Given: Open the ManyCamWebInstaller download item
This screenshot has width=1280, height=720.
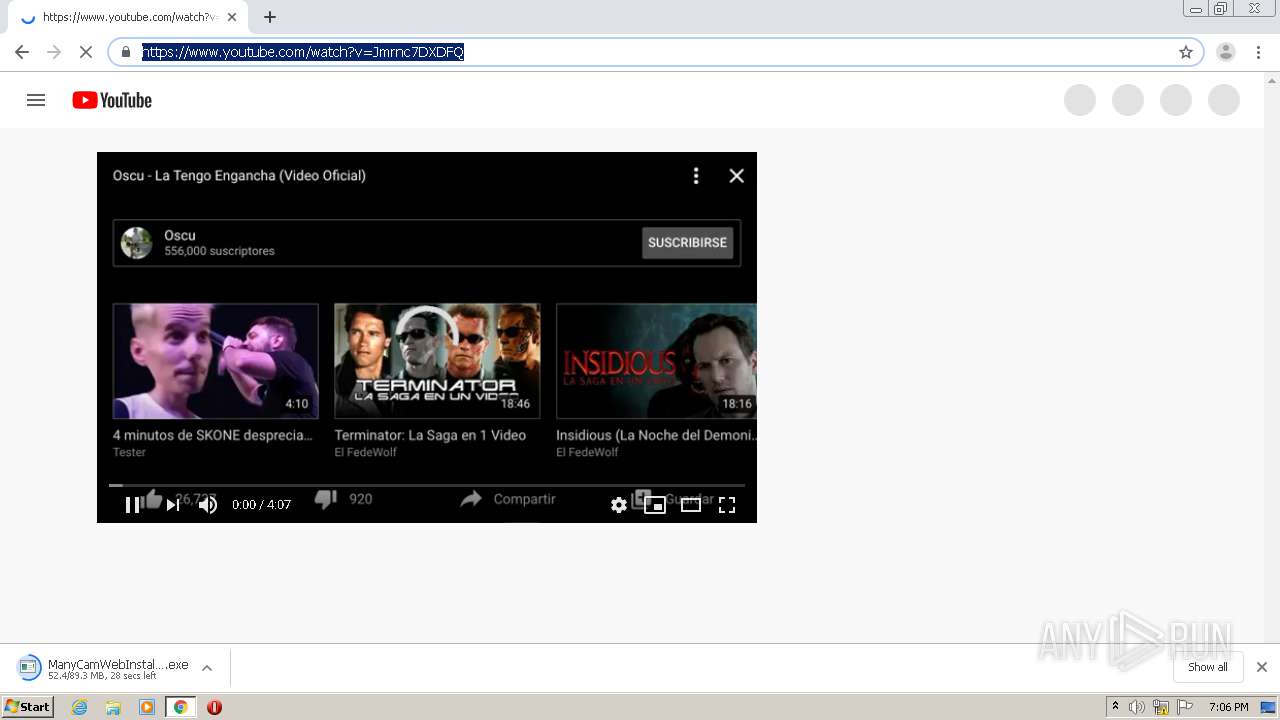Looking at the screenshot, I should pos(103,668).
